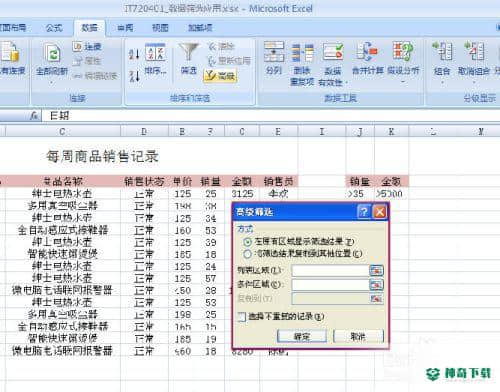Image resolution: width=500 pixels, height=392 pixels.
Task: Sort ascending with the A-Z icon
Action: click(134, 54)
